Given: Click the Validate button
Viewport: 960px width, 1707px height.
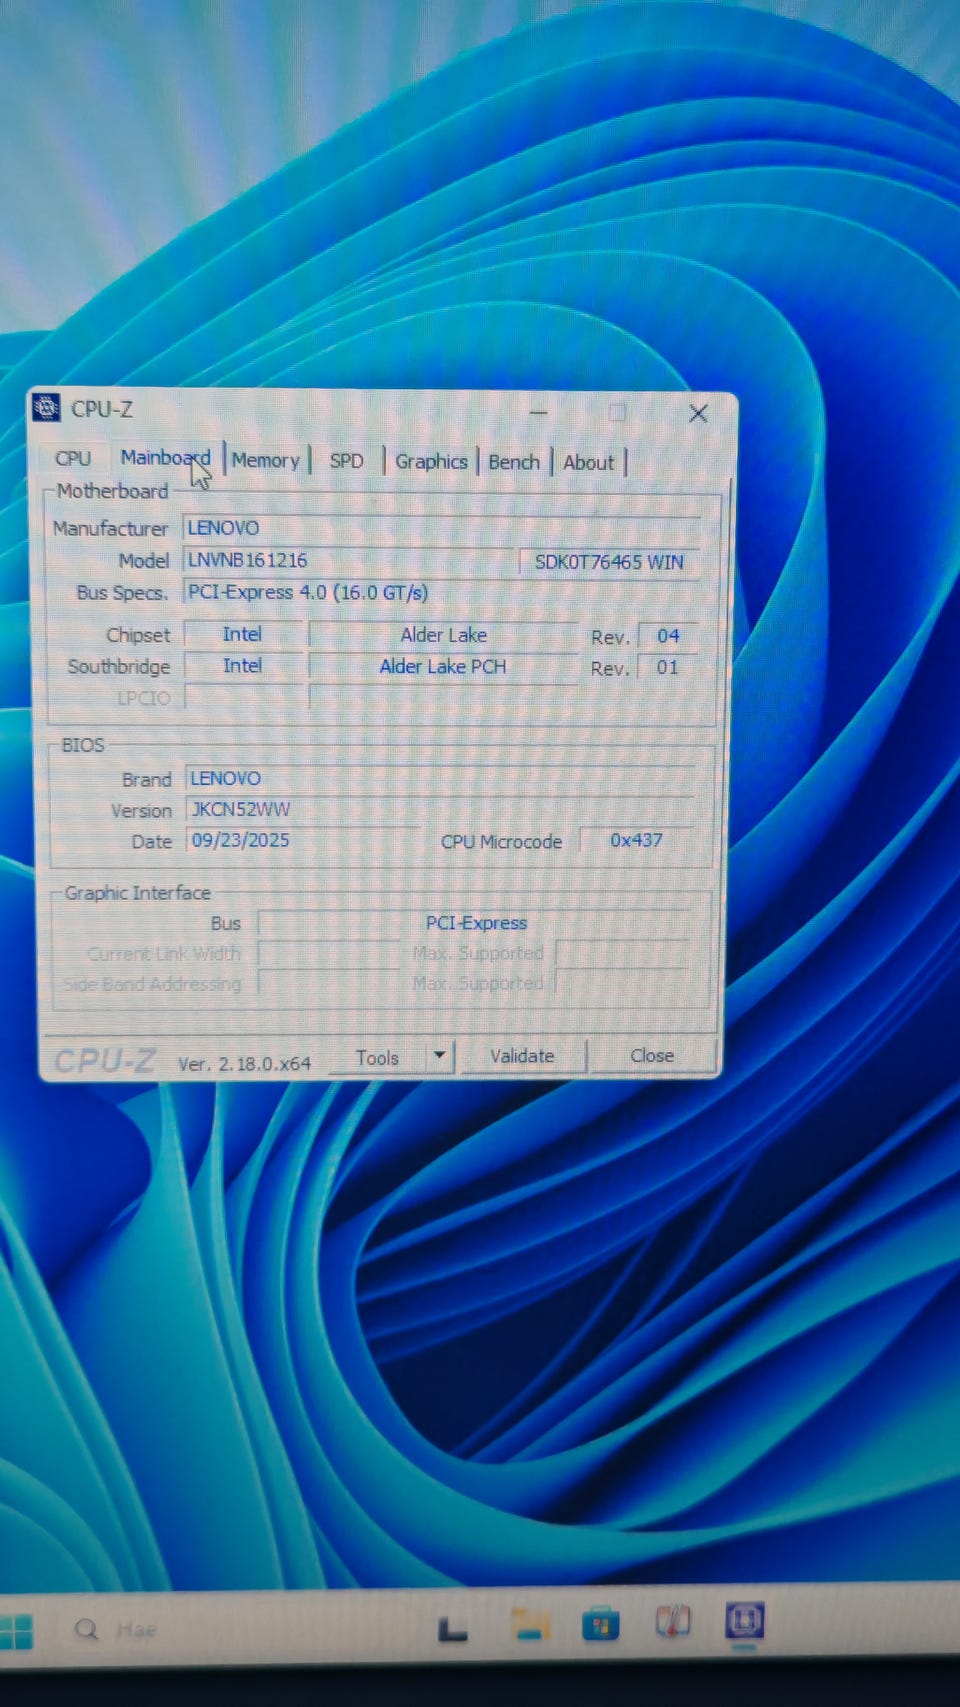Looking at the screenshot, I should tap(521, 1055).
